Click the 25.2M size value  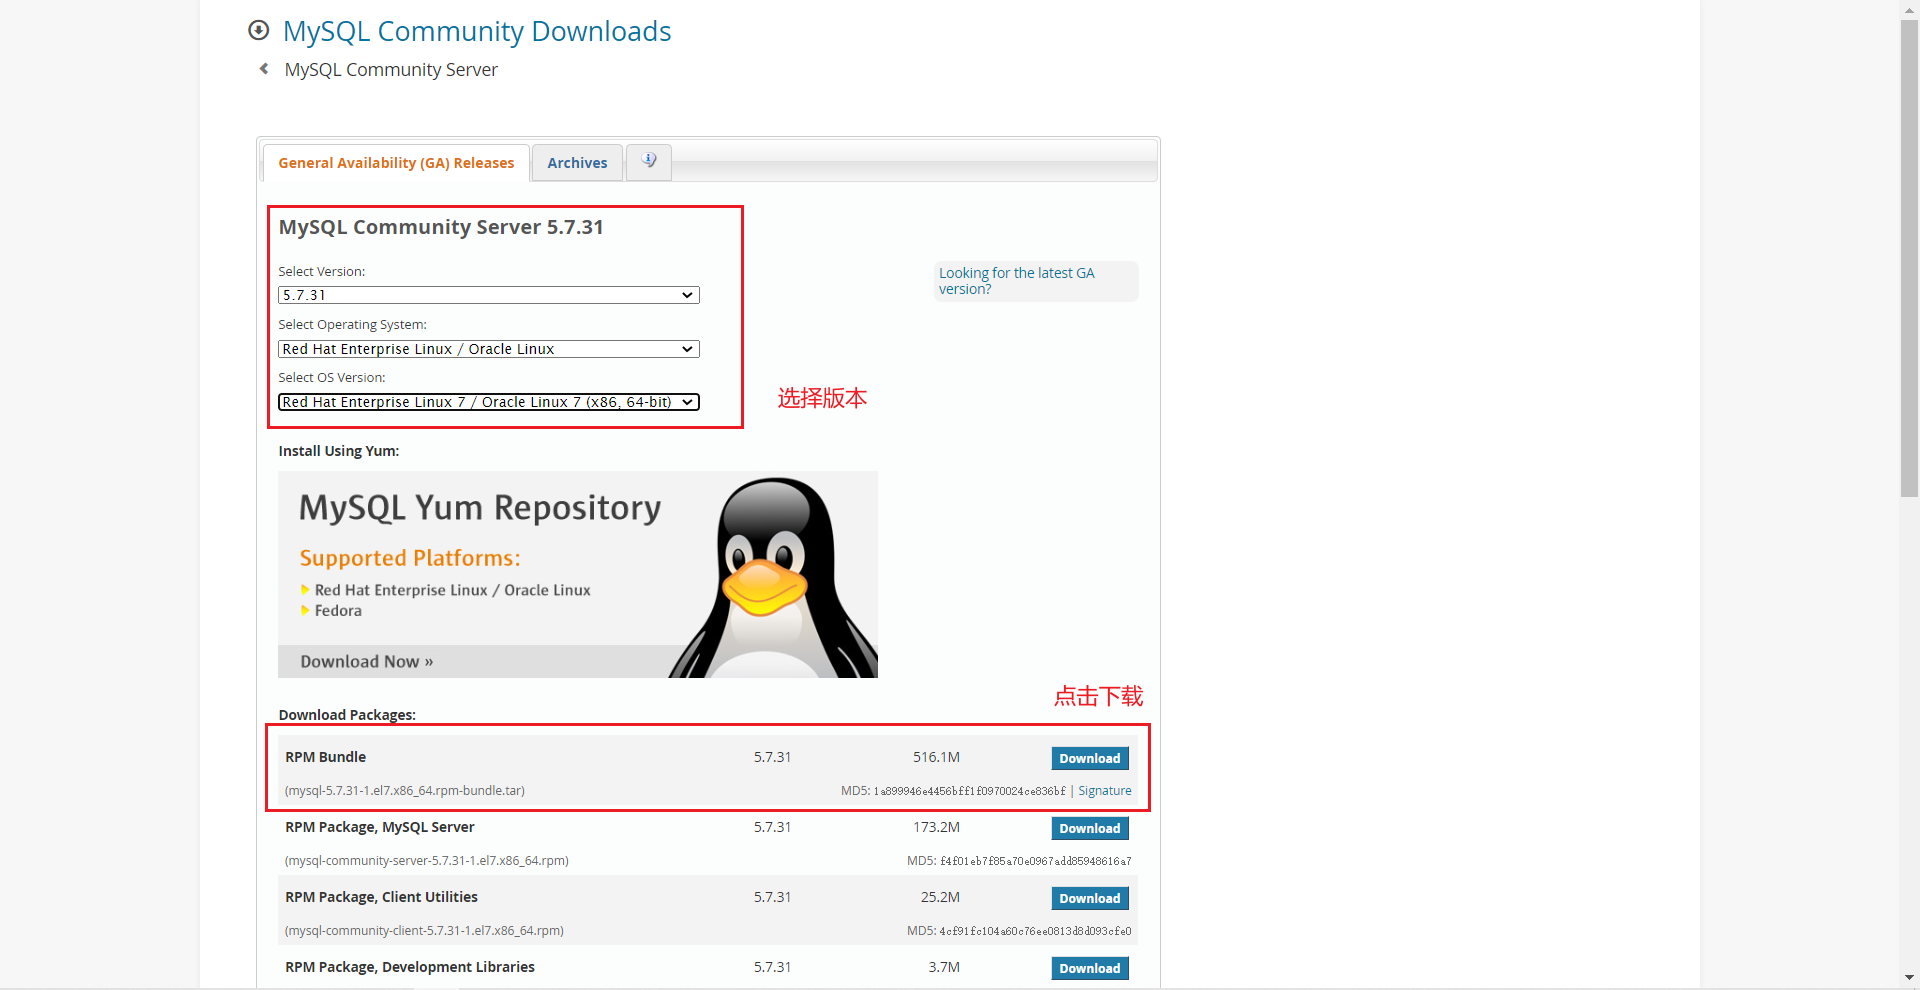(940, 897)
